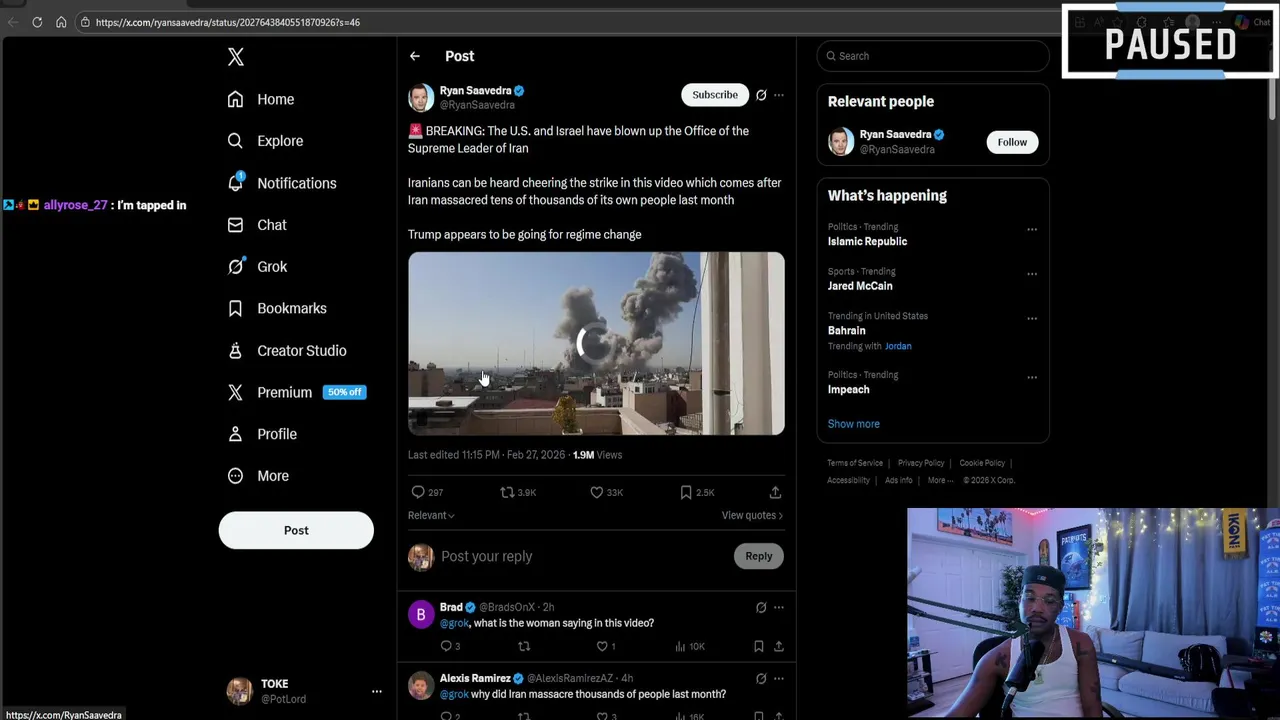Show more trends
This screenshot has height=720, width=1280.
(853, 424)
